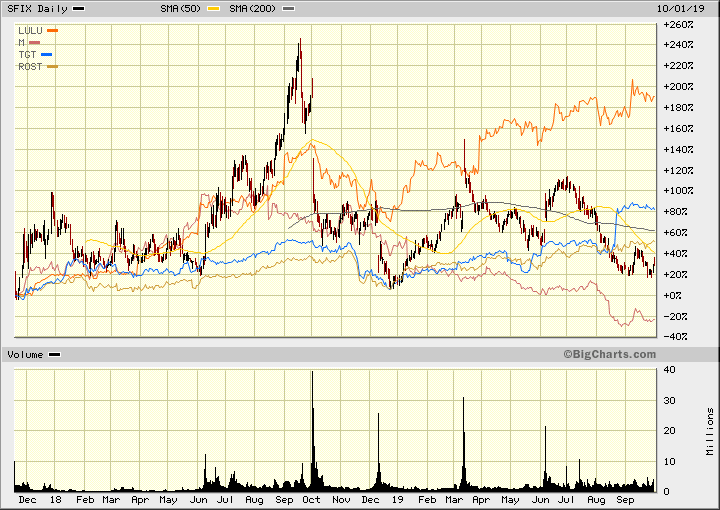Click the +100% axis label
The height and width of the screenshot is (510, 720).
click(x=678, y=191)
